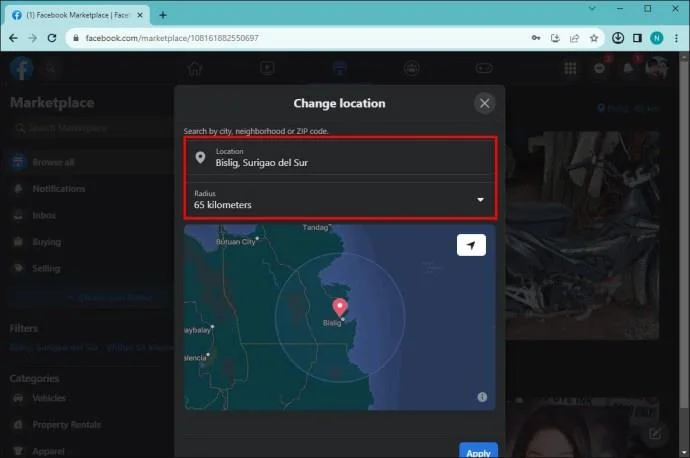Open the Radius dropdown showing 65 kilometers

pos(340,200)
